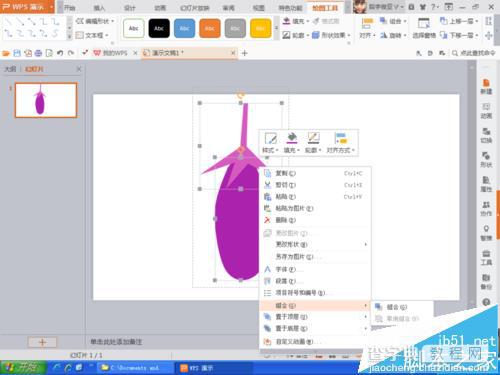The image size is (500, 375).
Task: Select Paste as Picture (粘贴为图片)
Action: click(315, 208)
